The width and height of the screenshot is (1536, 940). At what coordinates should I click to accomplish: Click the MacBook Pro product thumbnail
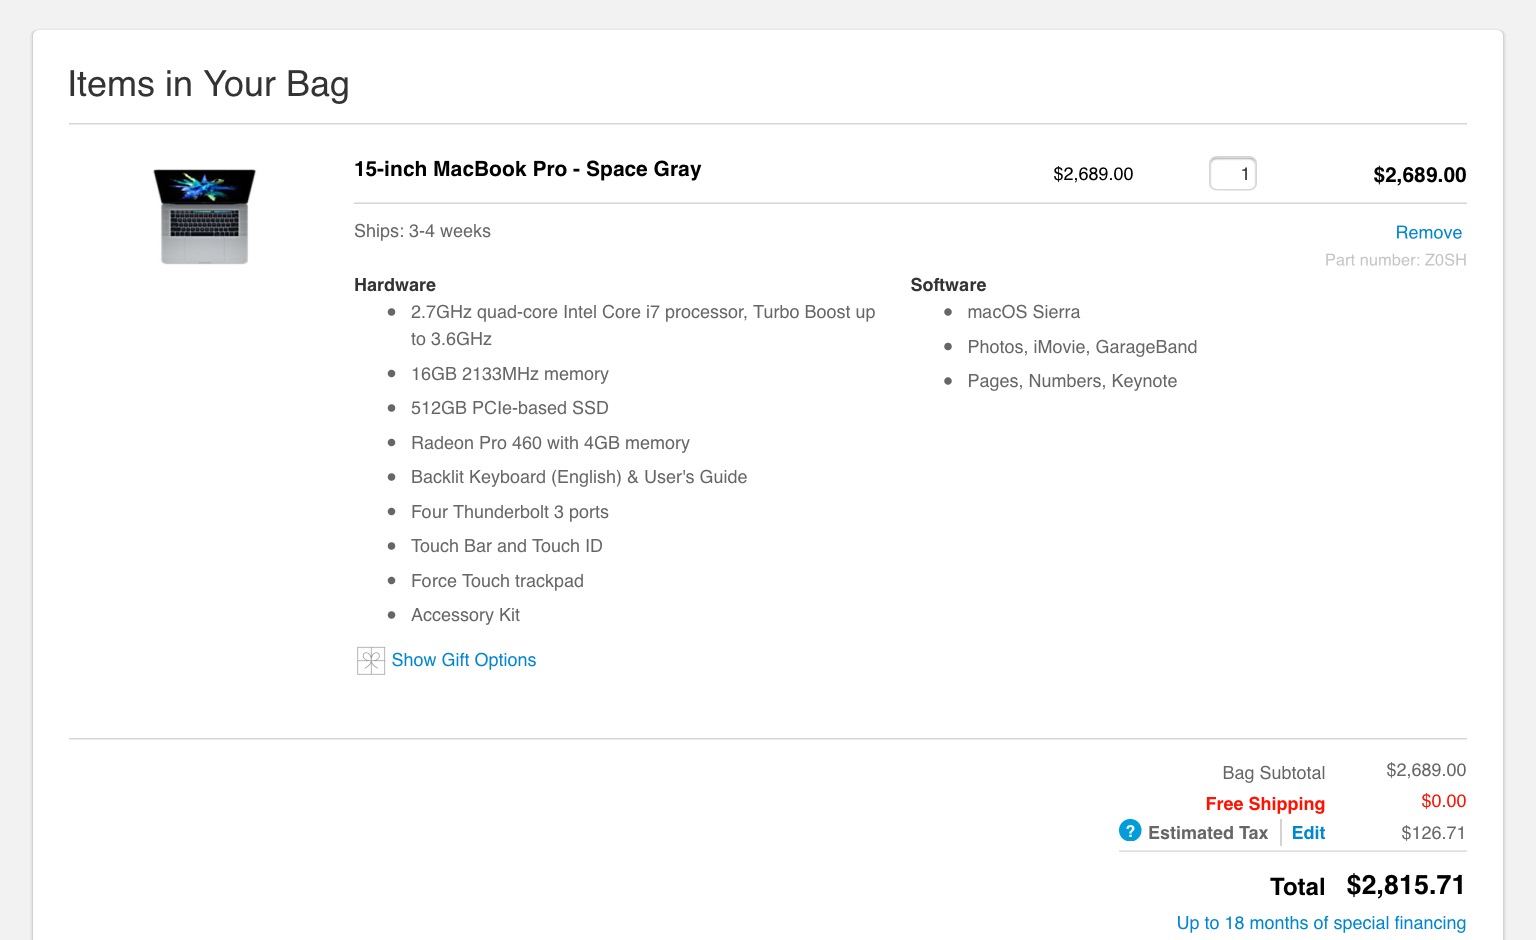click(205, 216)
